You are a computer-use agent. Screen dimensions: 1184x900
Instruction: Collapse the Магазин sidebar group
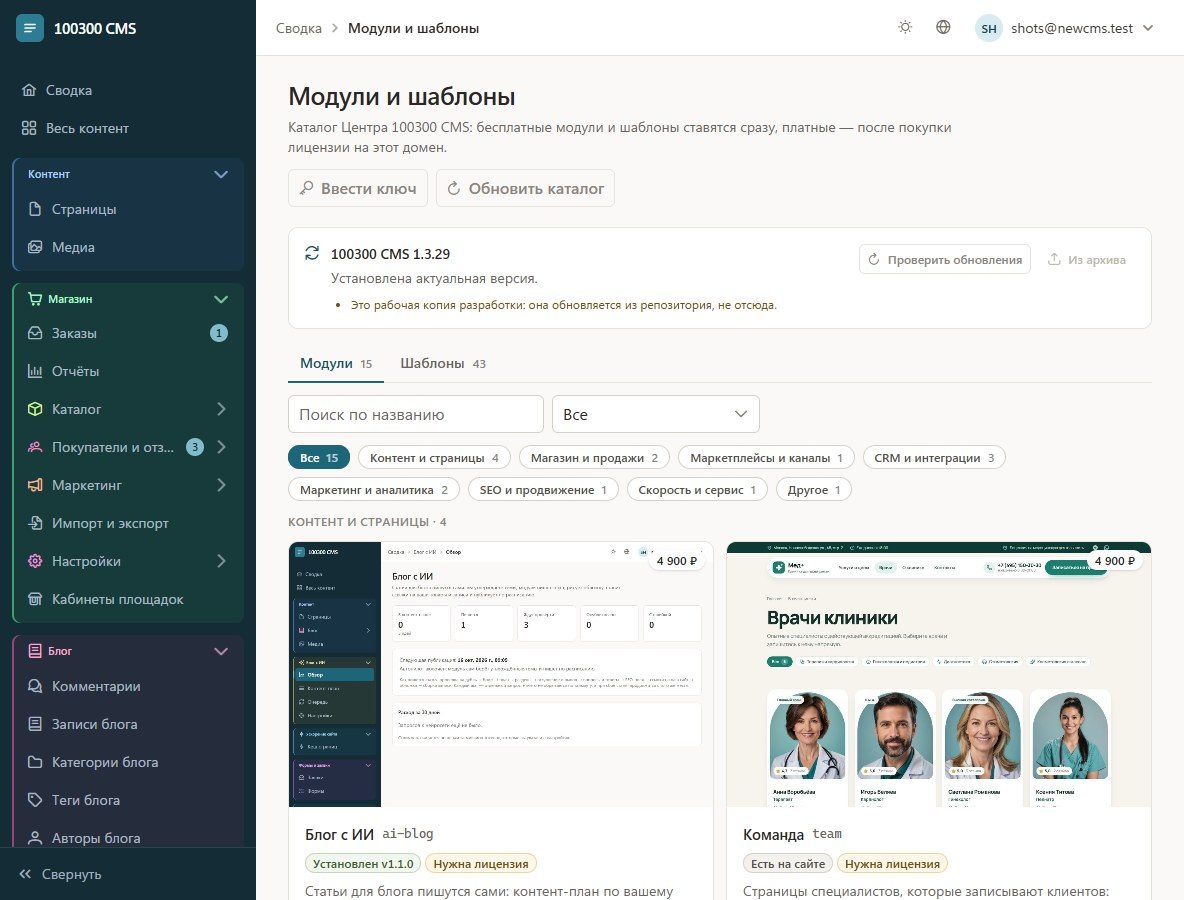pyautogui.click(x=220, y=299)
